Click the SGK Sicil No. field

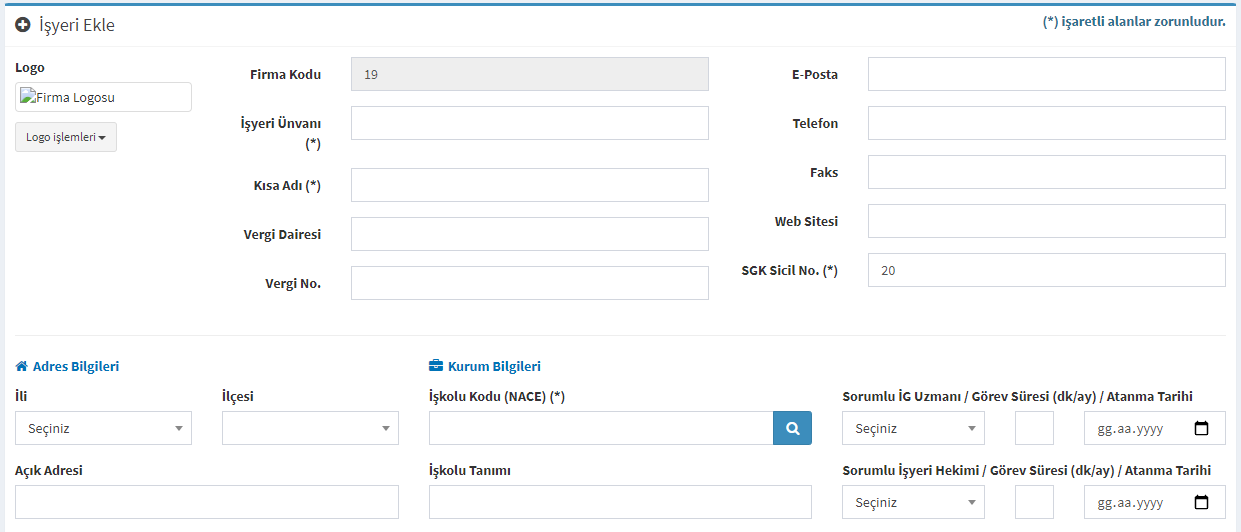pos(1047,270)
